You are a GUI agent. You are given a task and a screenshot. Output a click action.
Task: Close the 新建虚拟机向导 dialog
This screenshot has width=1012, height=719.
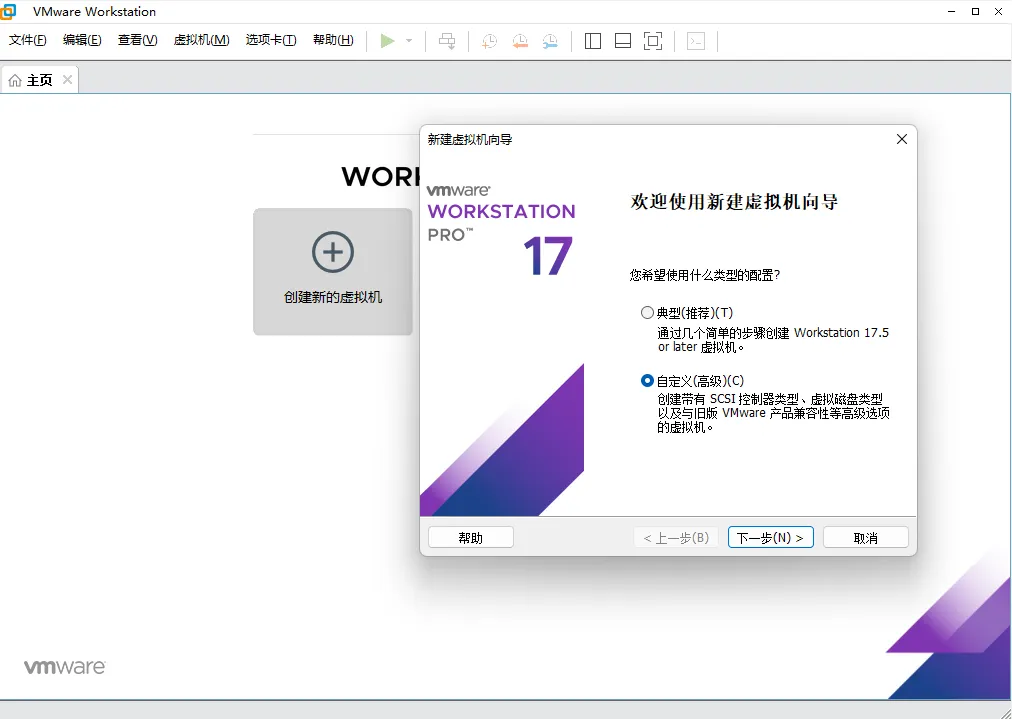point(902,139)
